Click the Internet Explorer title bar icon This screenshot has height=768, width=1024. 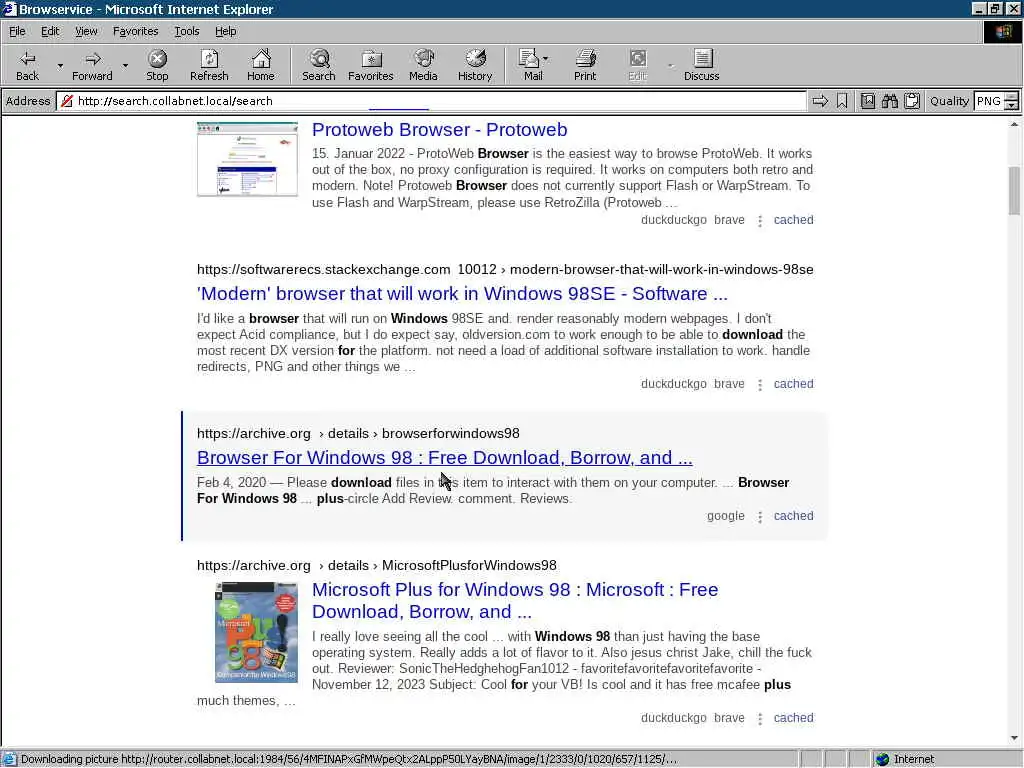tap(8, 8)
